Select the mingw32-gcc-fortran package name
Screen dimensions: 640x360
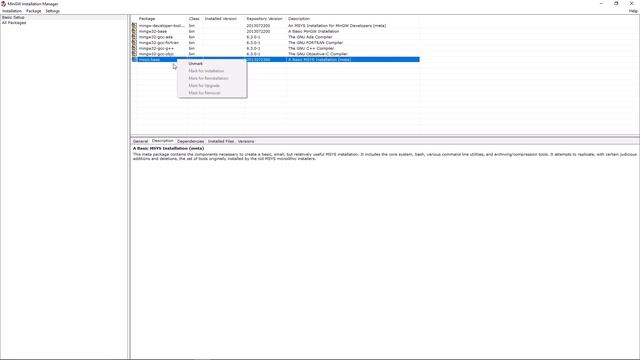[159, 42]
